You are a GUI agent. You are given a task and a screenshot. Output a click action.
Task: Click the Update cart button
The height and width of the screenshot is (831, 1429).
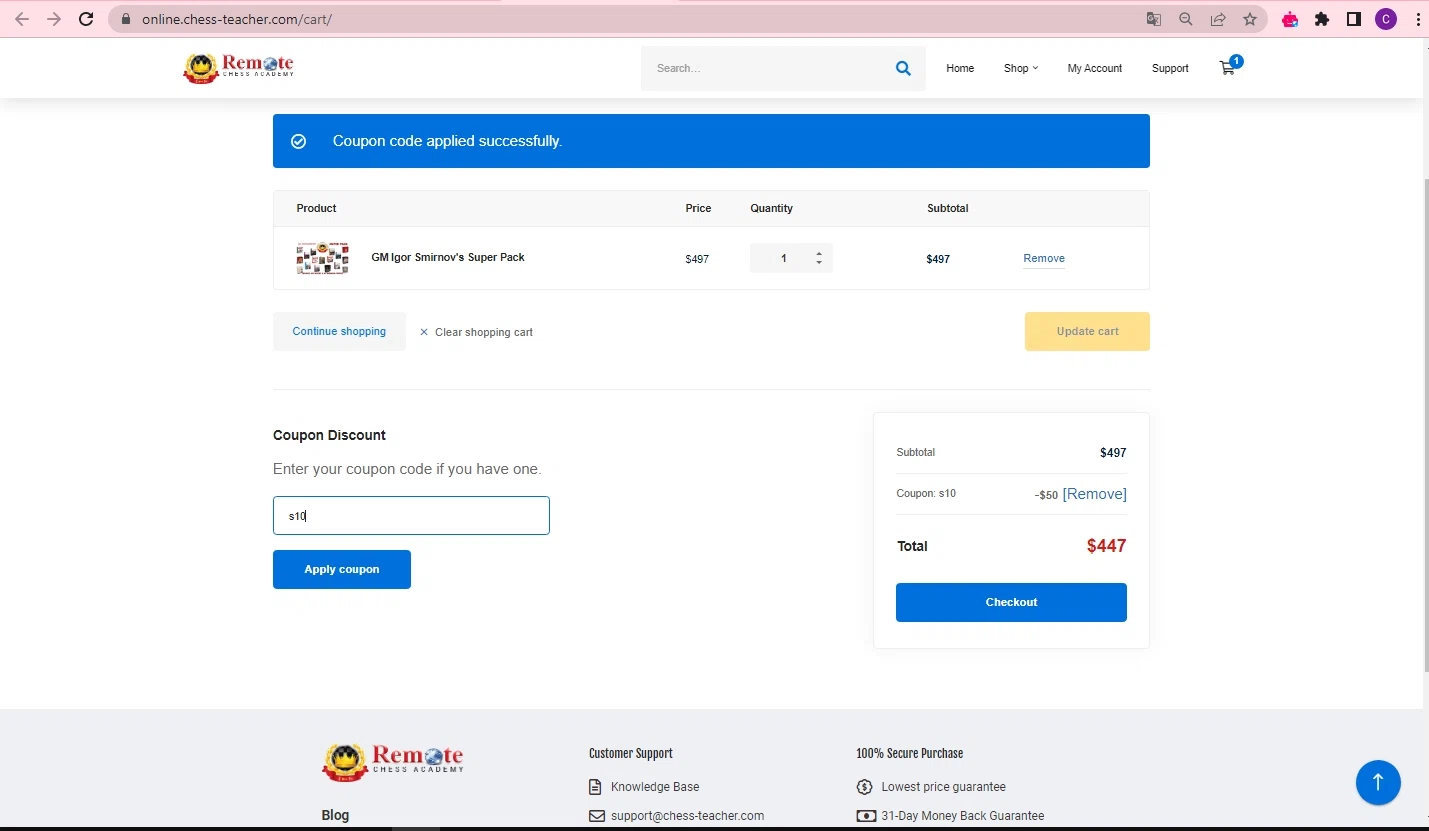1087,331
